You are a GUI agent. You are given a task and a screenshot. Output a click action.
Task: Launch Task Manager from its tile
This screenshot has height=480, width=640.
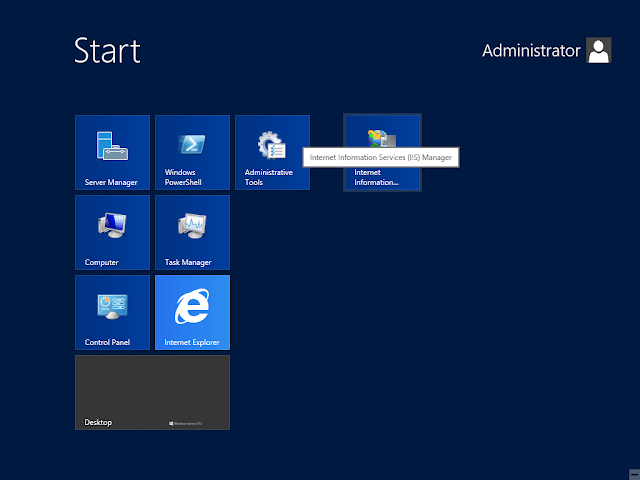click(x=192, y=232)
